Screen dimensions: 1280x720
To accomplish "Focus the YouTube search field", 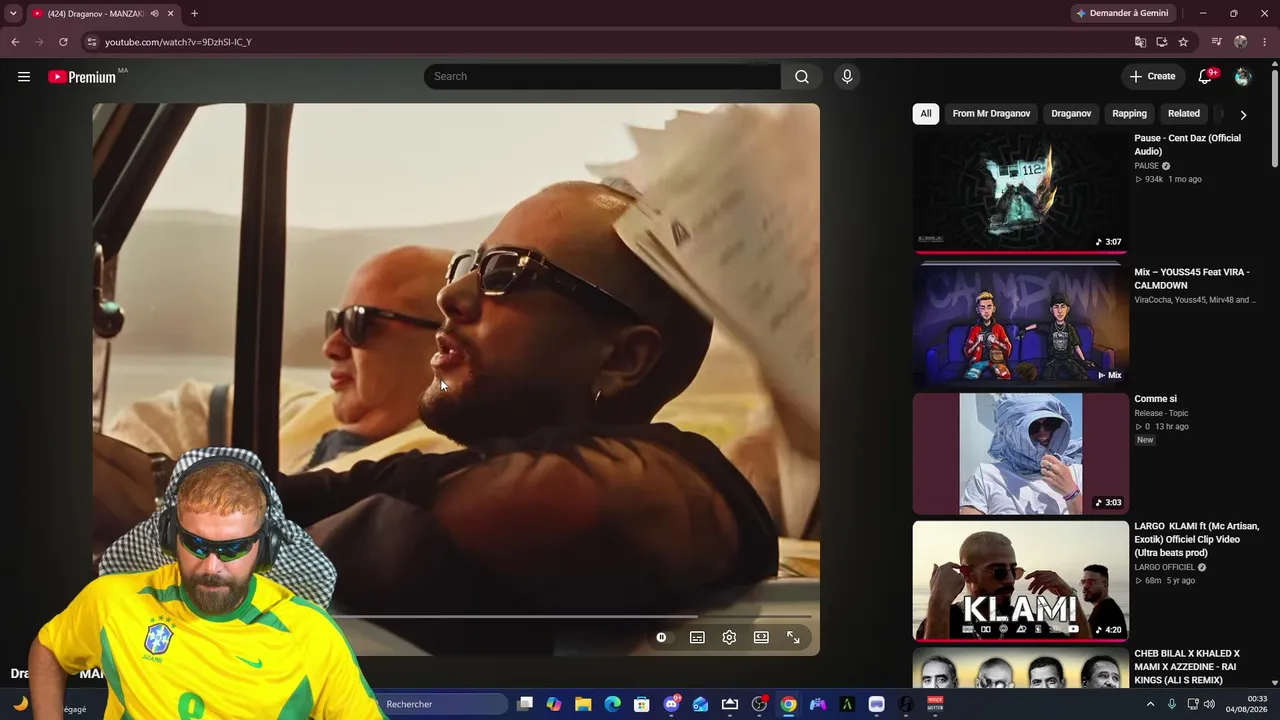I will coord(603,77).
